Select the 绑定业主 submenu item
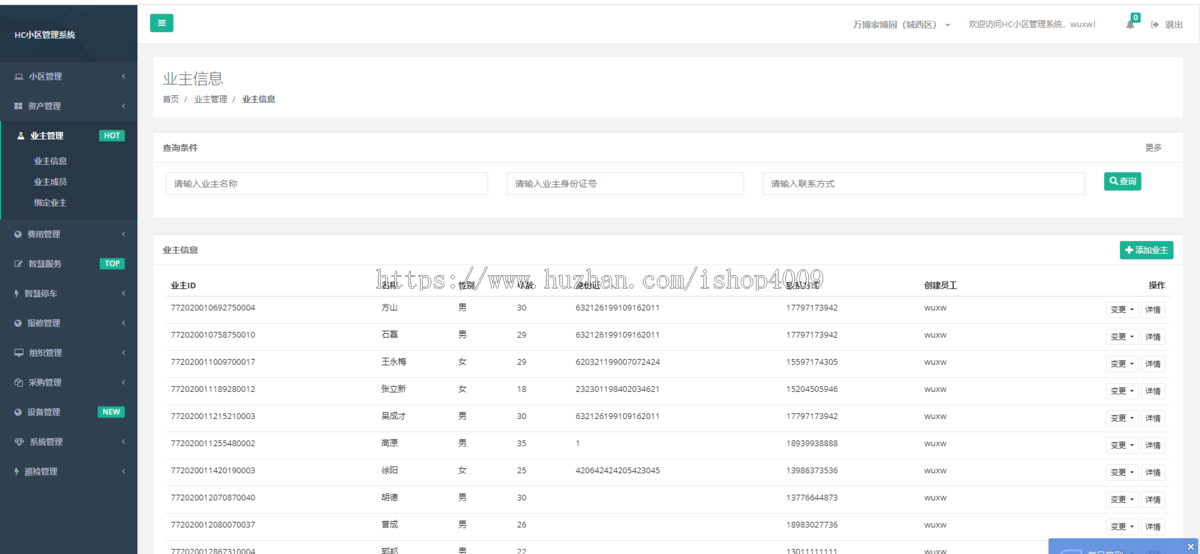This screenshot has width=1200, height=554. [50, 203]
